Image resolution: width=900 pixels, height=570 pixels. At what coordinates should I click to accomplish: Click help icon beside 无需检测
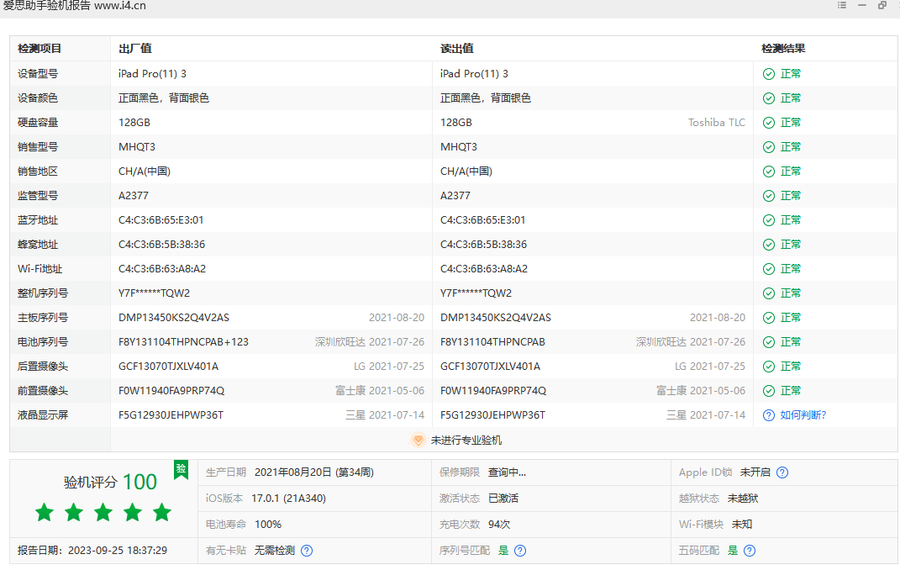coord(307,550)
